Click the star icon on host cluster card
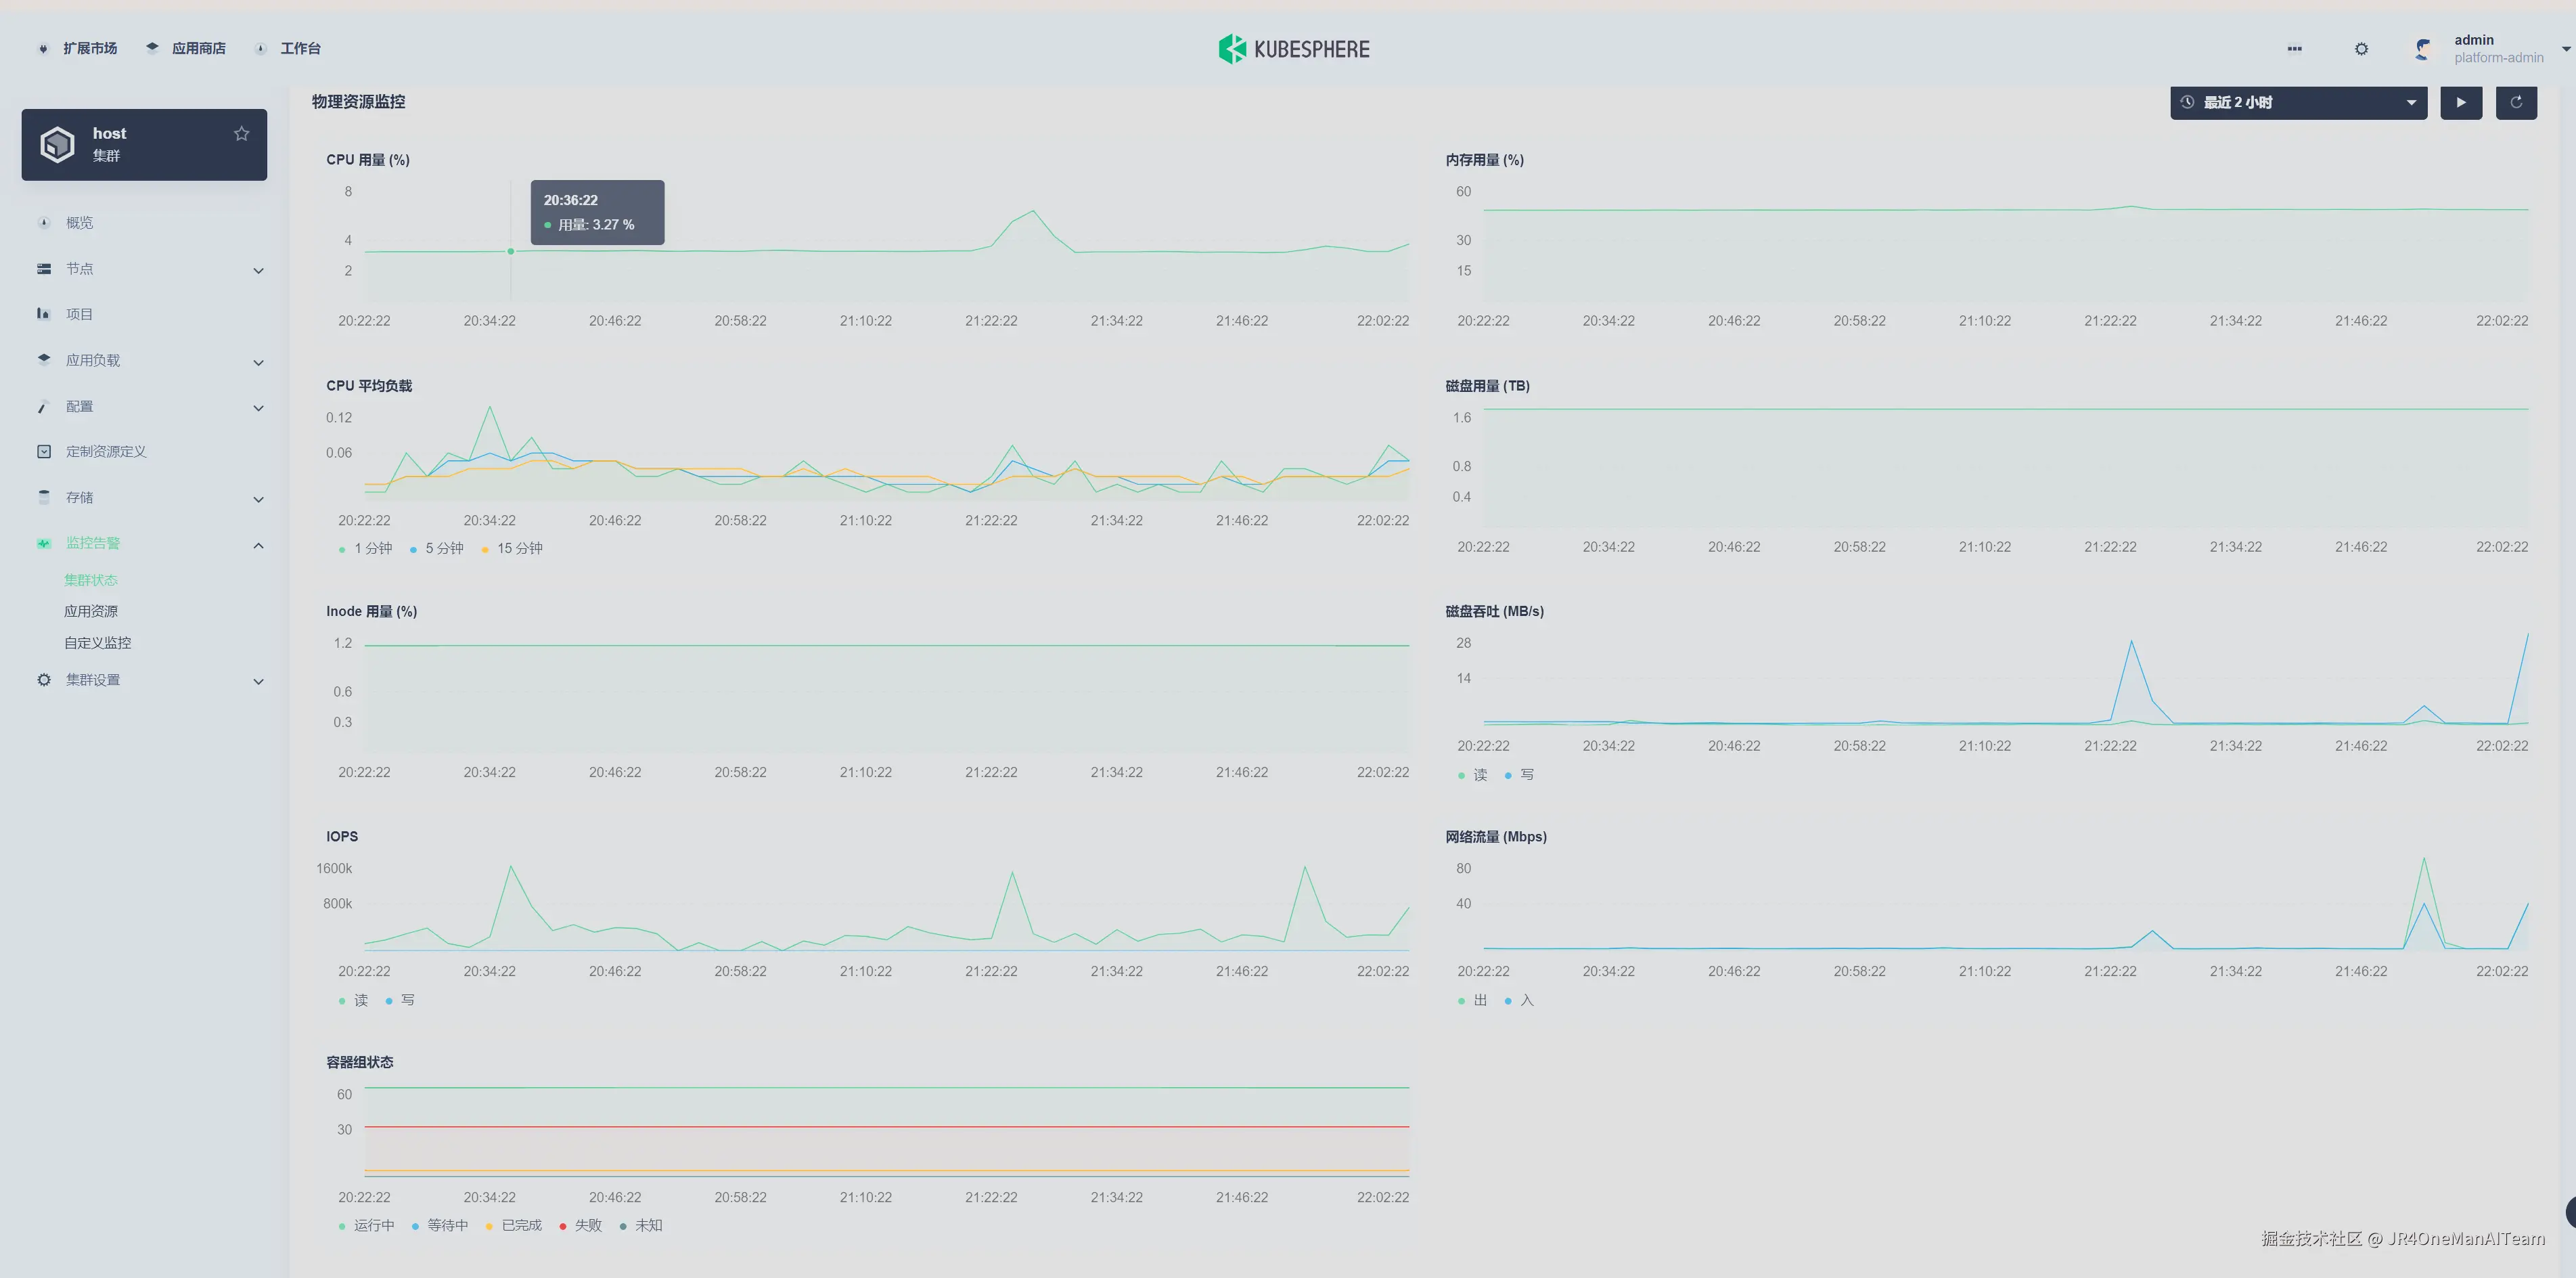This screenshot has width=2576, height=1278. coord(241,134)
